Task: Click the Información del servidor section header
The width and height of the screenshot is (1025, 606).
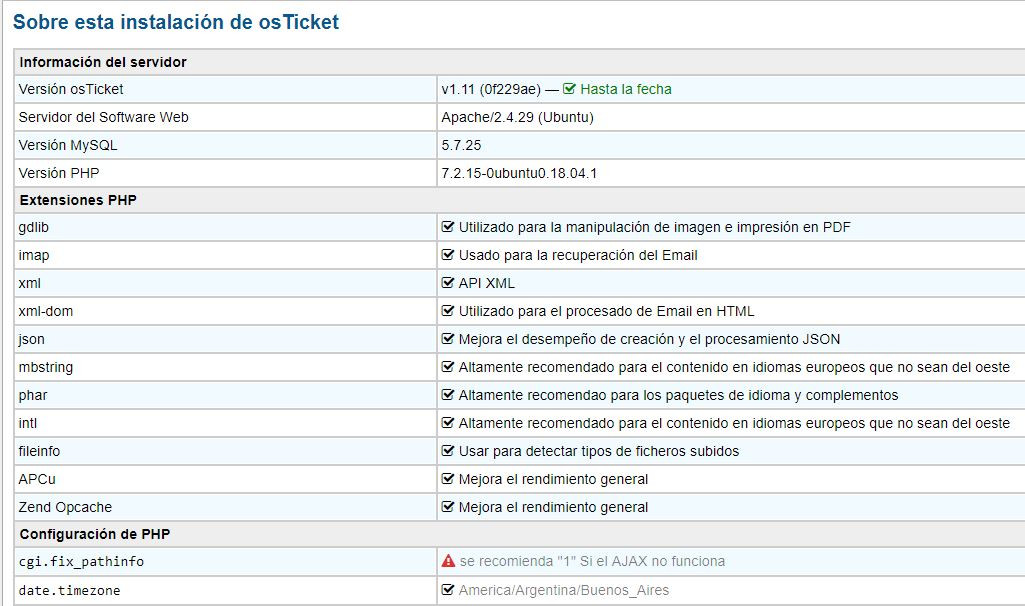Action: click(x=103, y=62)
